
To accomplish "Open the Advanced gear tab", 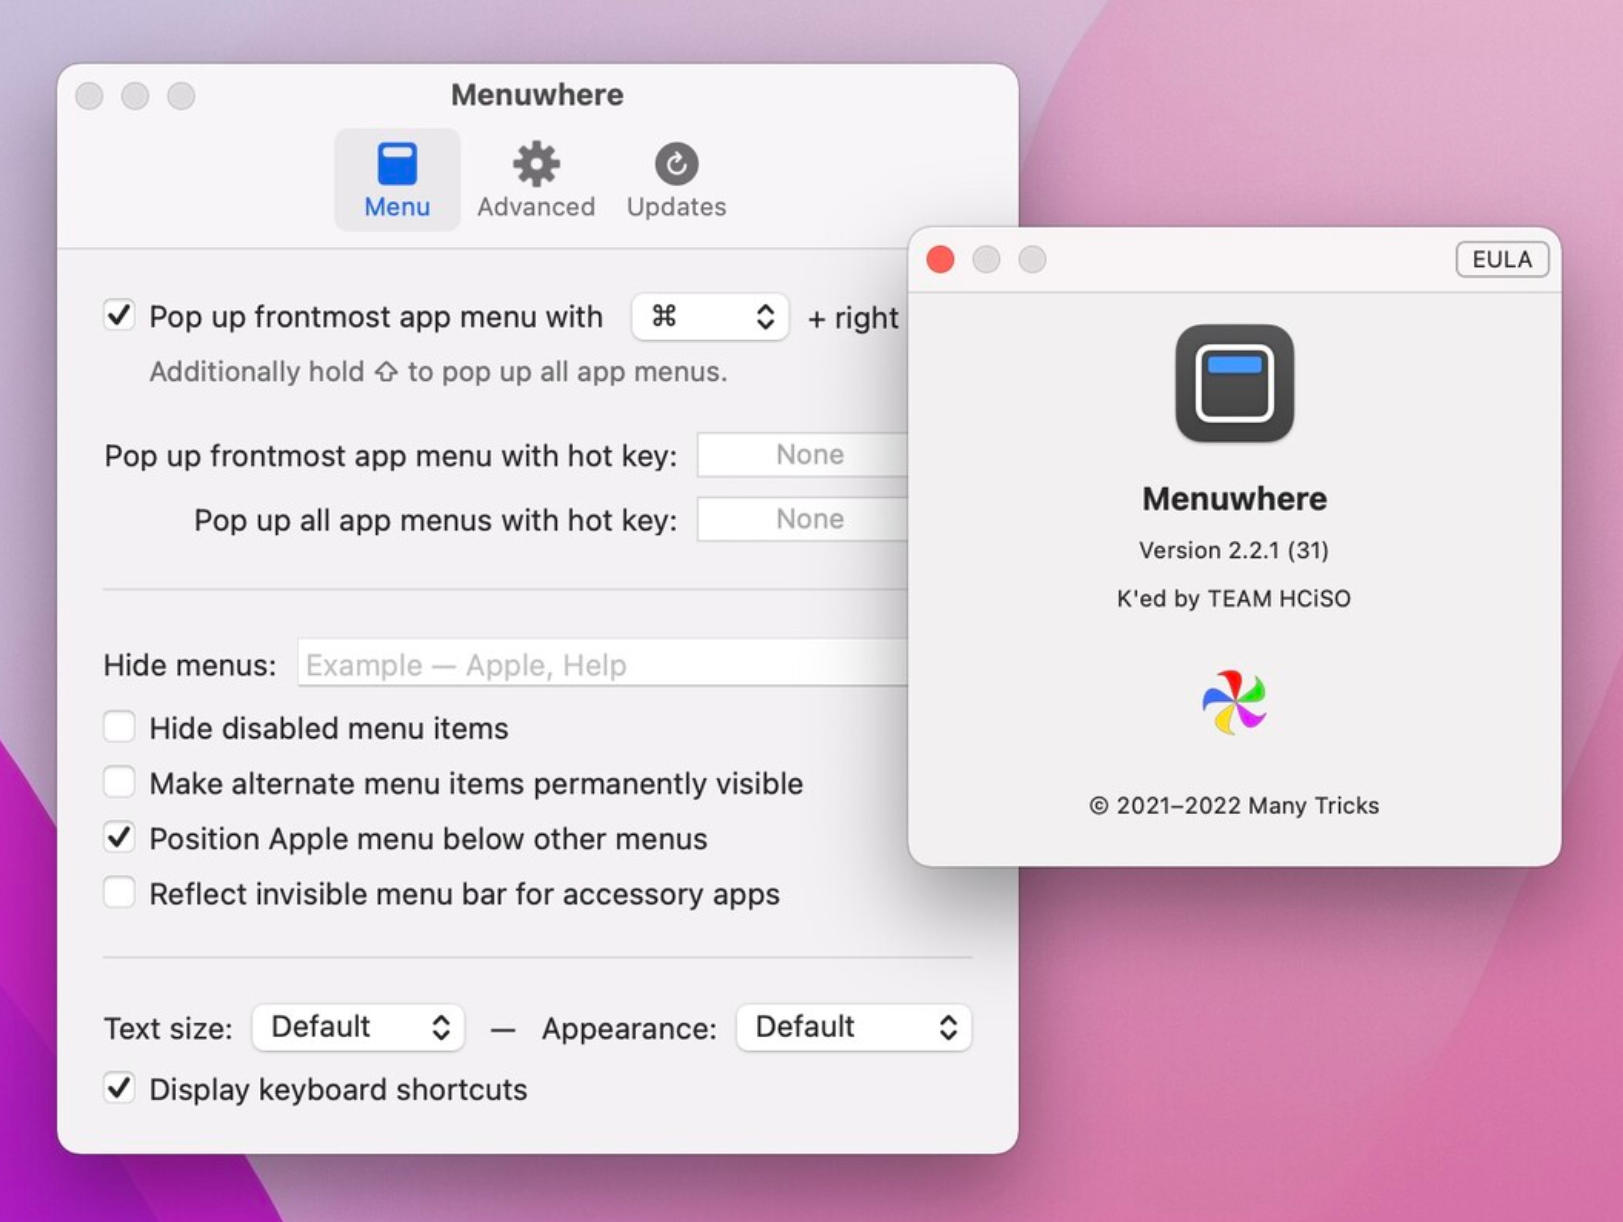I will click(536, 180).
